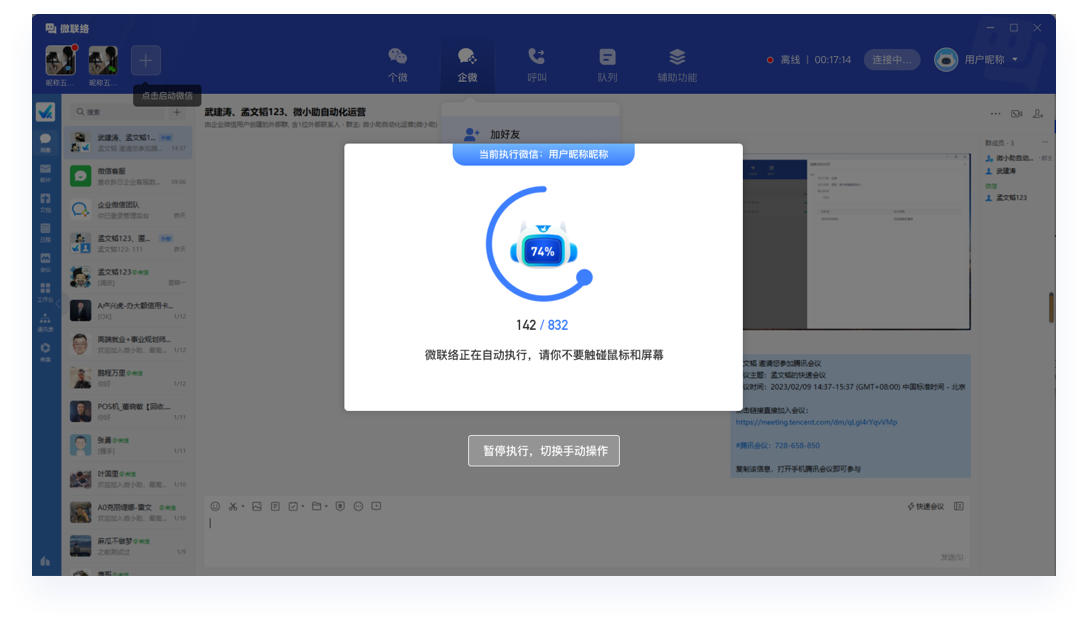The image size is (1088, 626).
Task: Open the 邮件 mail sidebar icon
Action: coord(45,173)
